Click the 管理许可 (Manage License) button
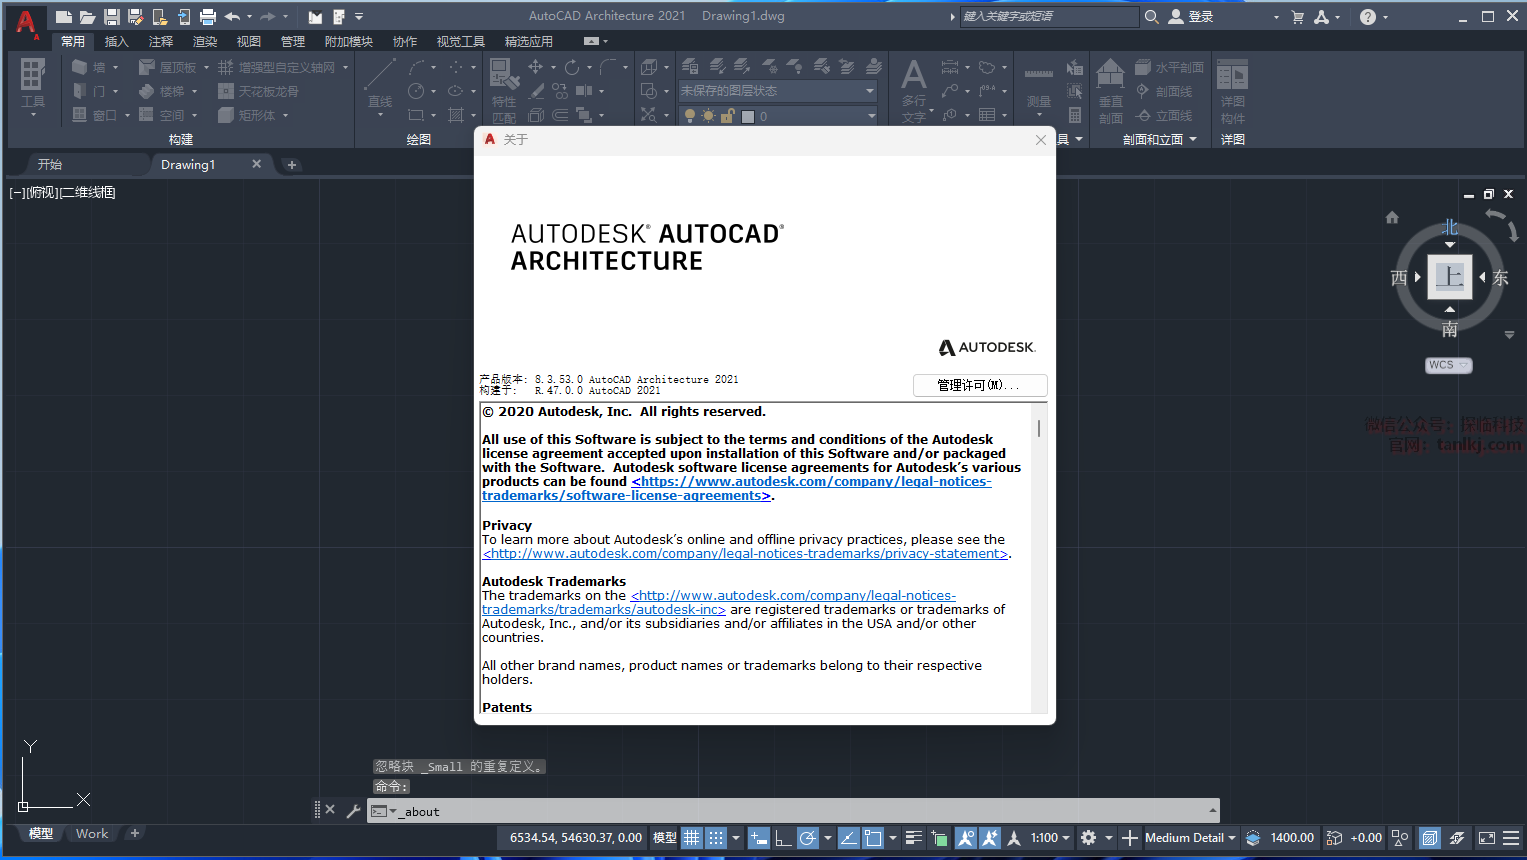Screen dimensions: 1527x860 pyautogui.click(x=979, y=385)
